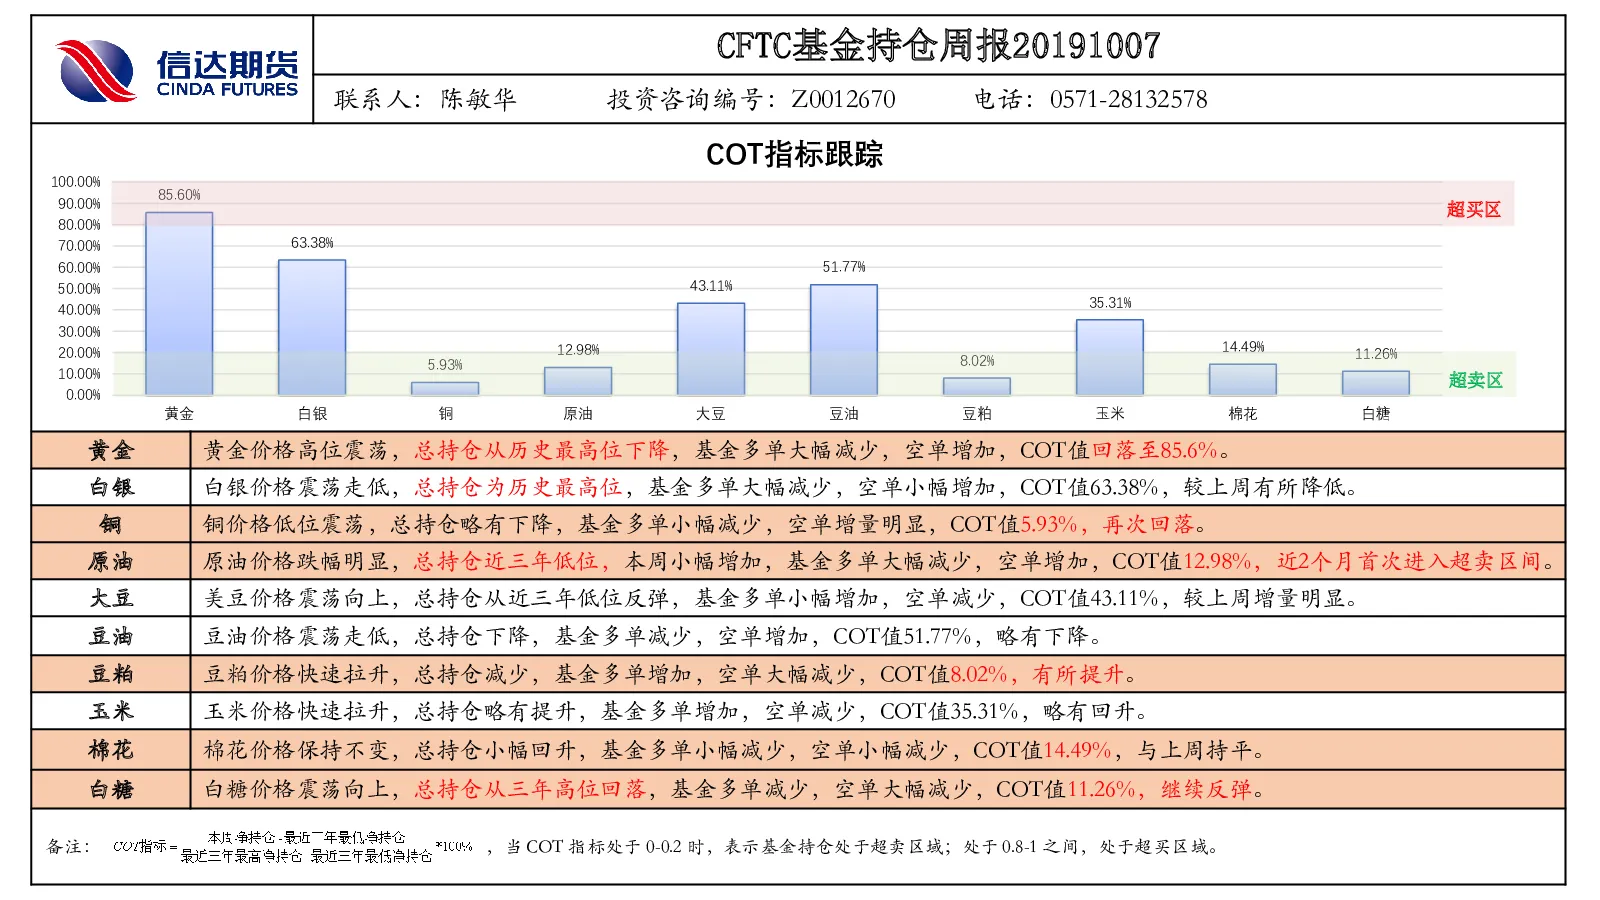The height and width of the screenshot is (900, 1600).
Task: Select the 玉米 bar in the chart
Action: tap(1110, 357)
